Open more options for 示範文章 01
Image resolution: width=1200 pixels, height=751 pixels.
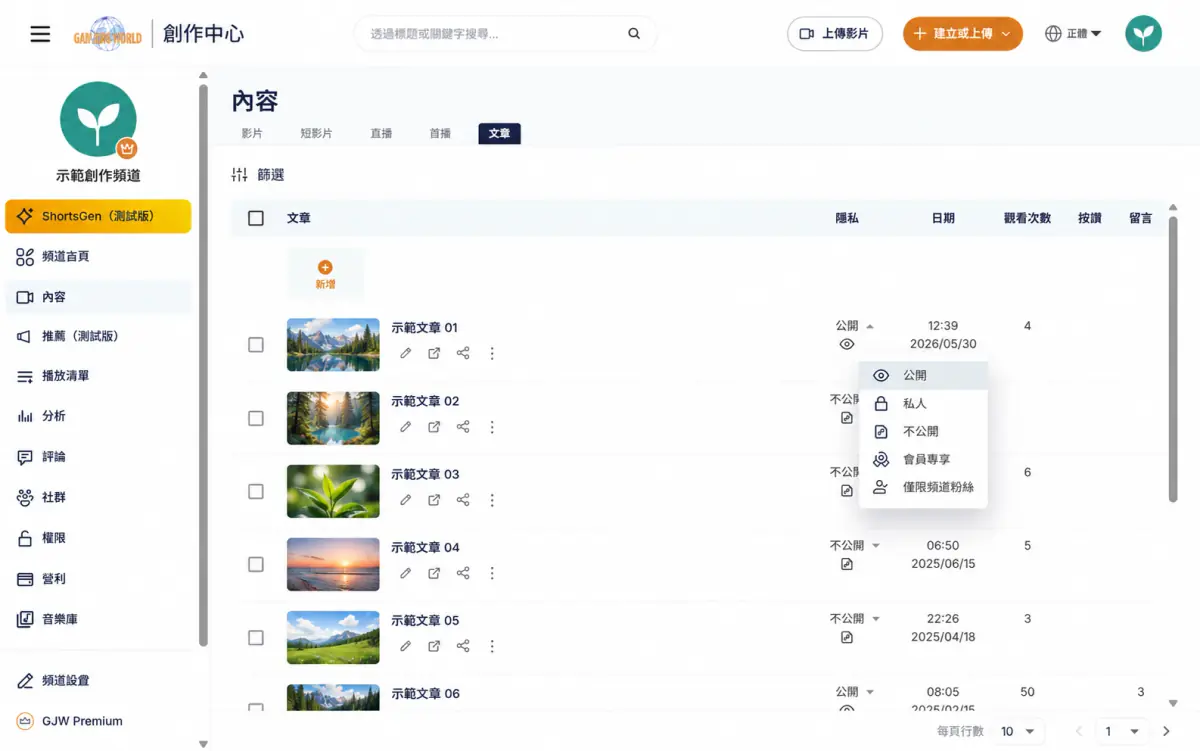492,353
